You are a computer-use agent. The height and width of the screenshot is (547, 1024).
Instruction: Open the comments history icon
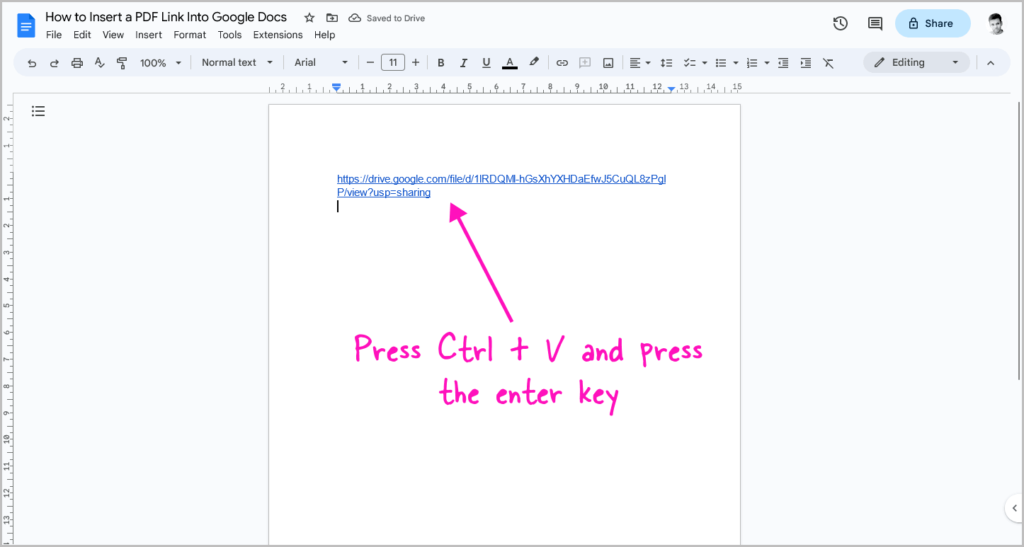[875, 23]
